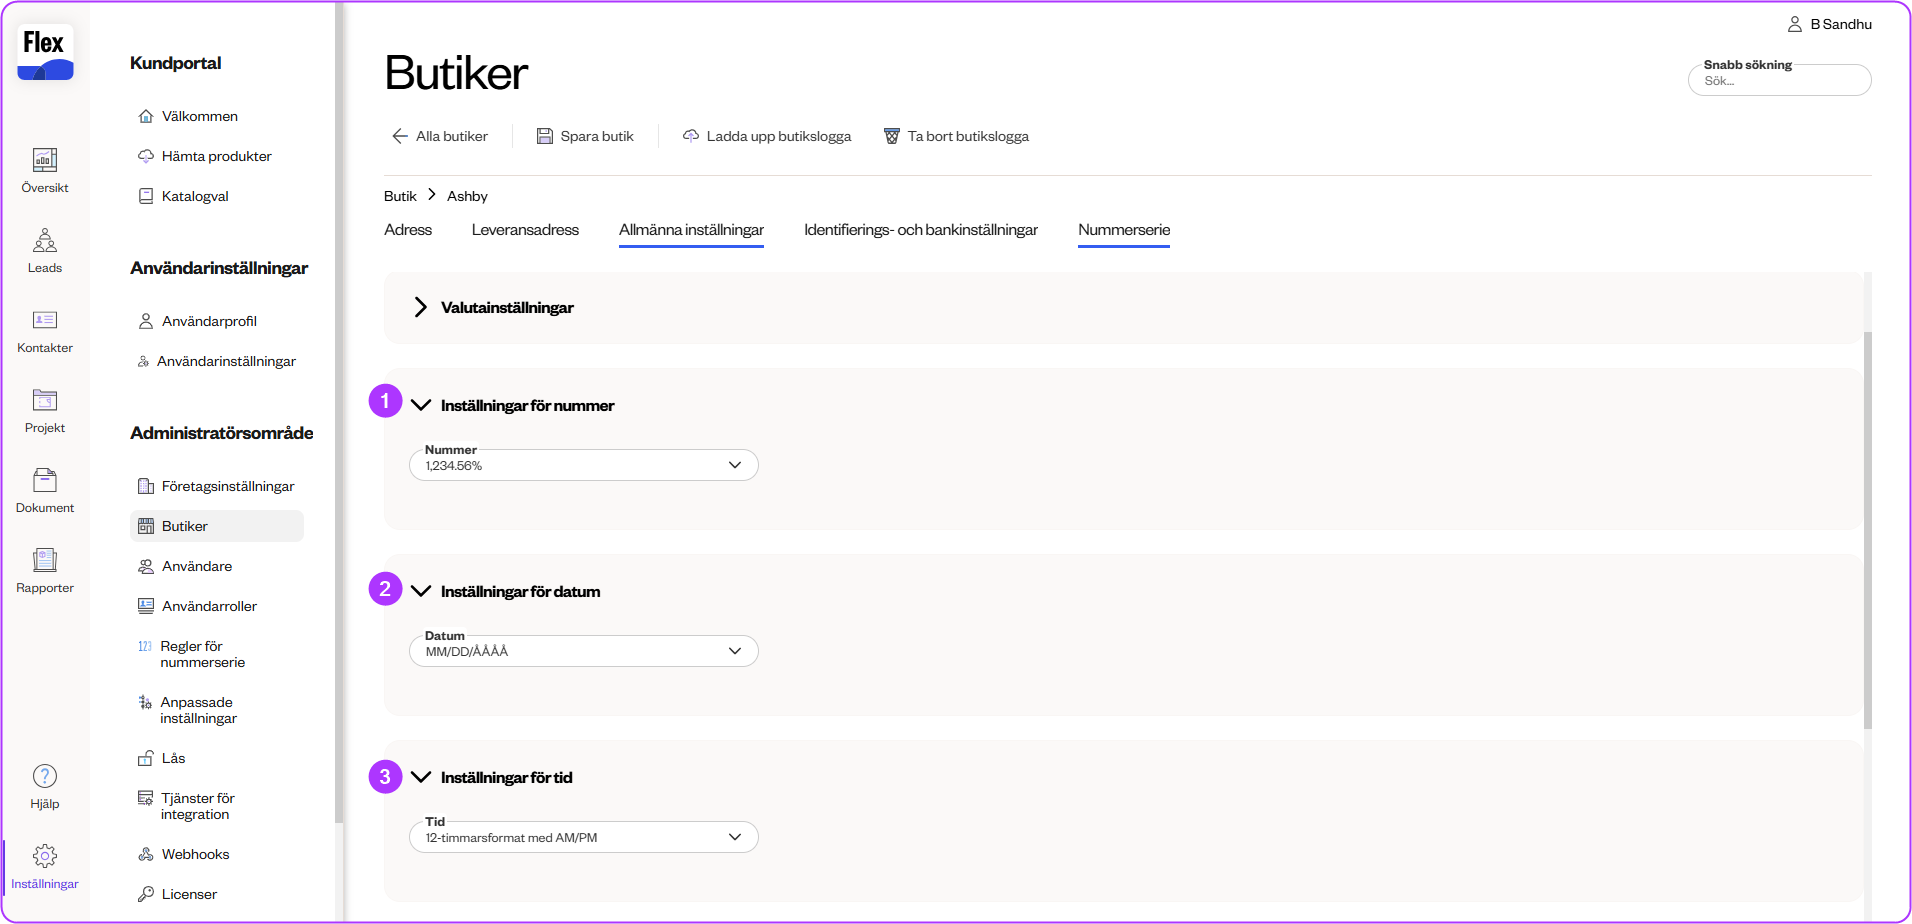Open the Dokument section icon
Image resolution: width=1912 pixels, height=924 pixels.
(x=45, y=481)
